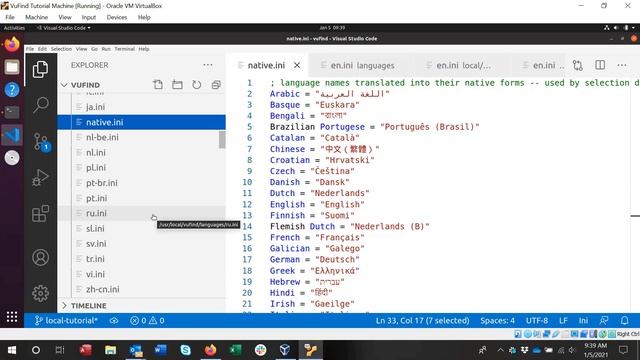Viewport: 640px width, 360px height.
Task: Expand the TIMELINE section
Action: (x=89, y=305)
